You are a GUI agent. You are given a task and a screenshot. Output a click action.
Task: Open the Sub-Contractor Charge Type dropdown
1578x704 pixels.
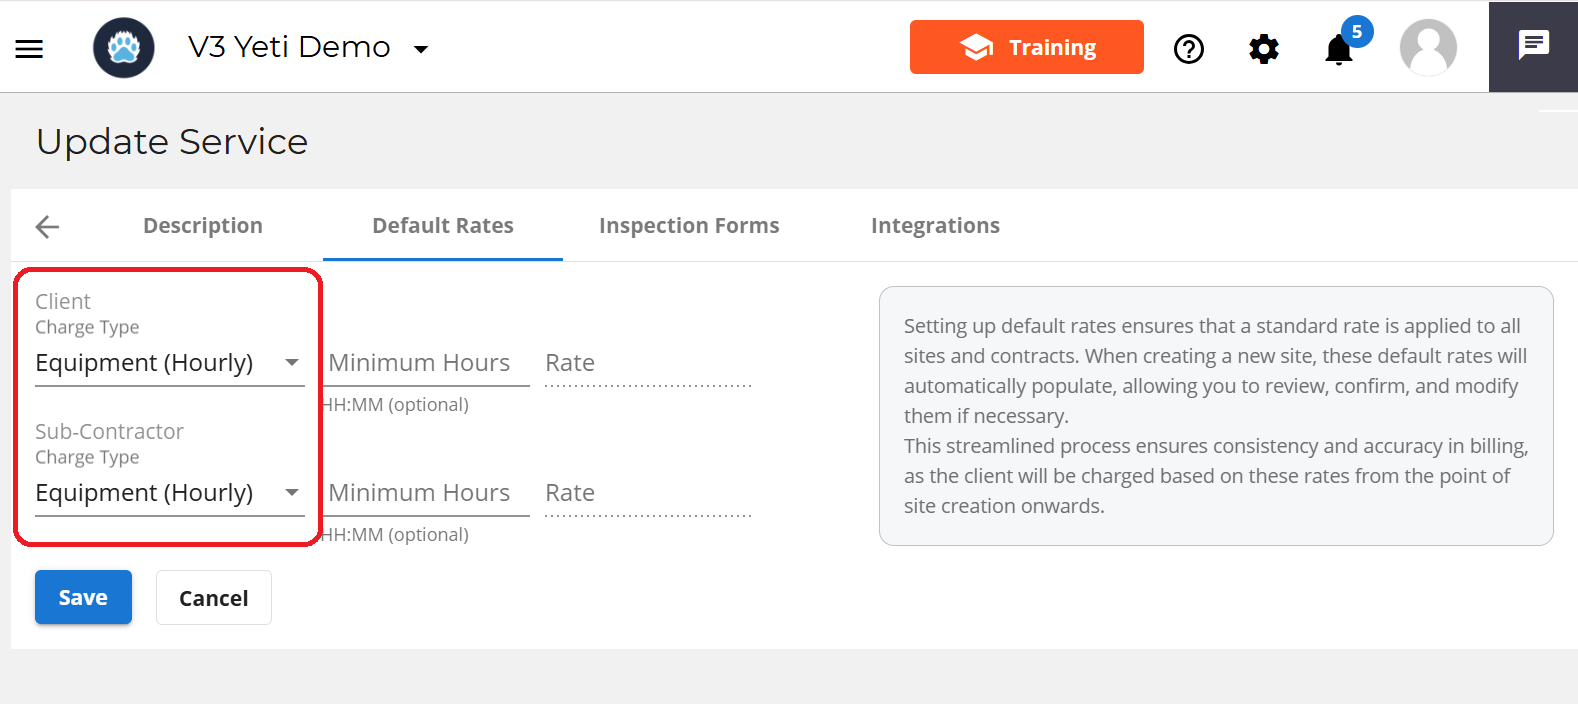pos(169,493)
